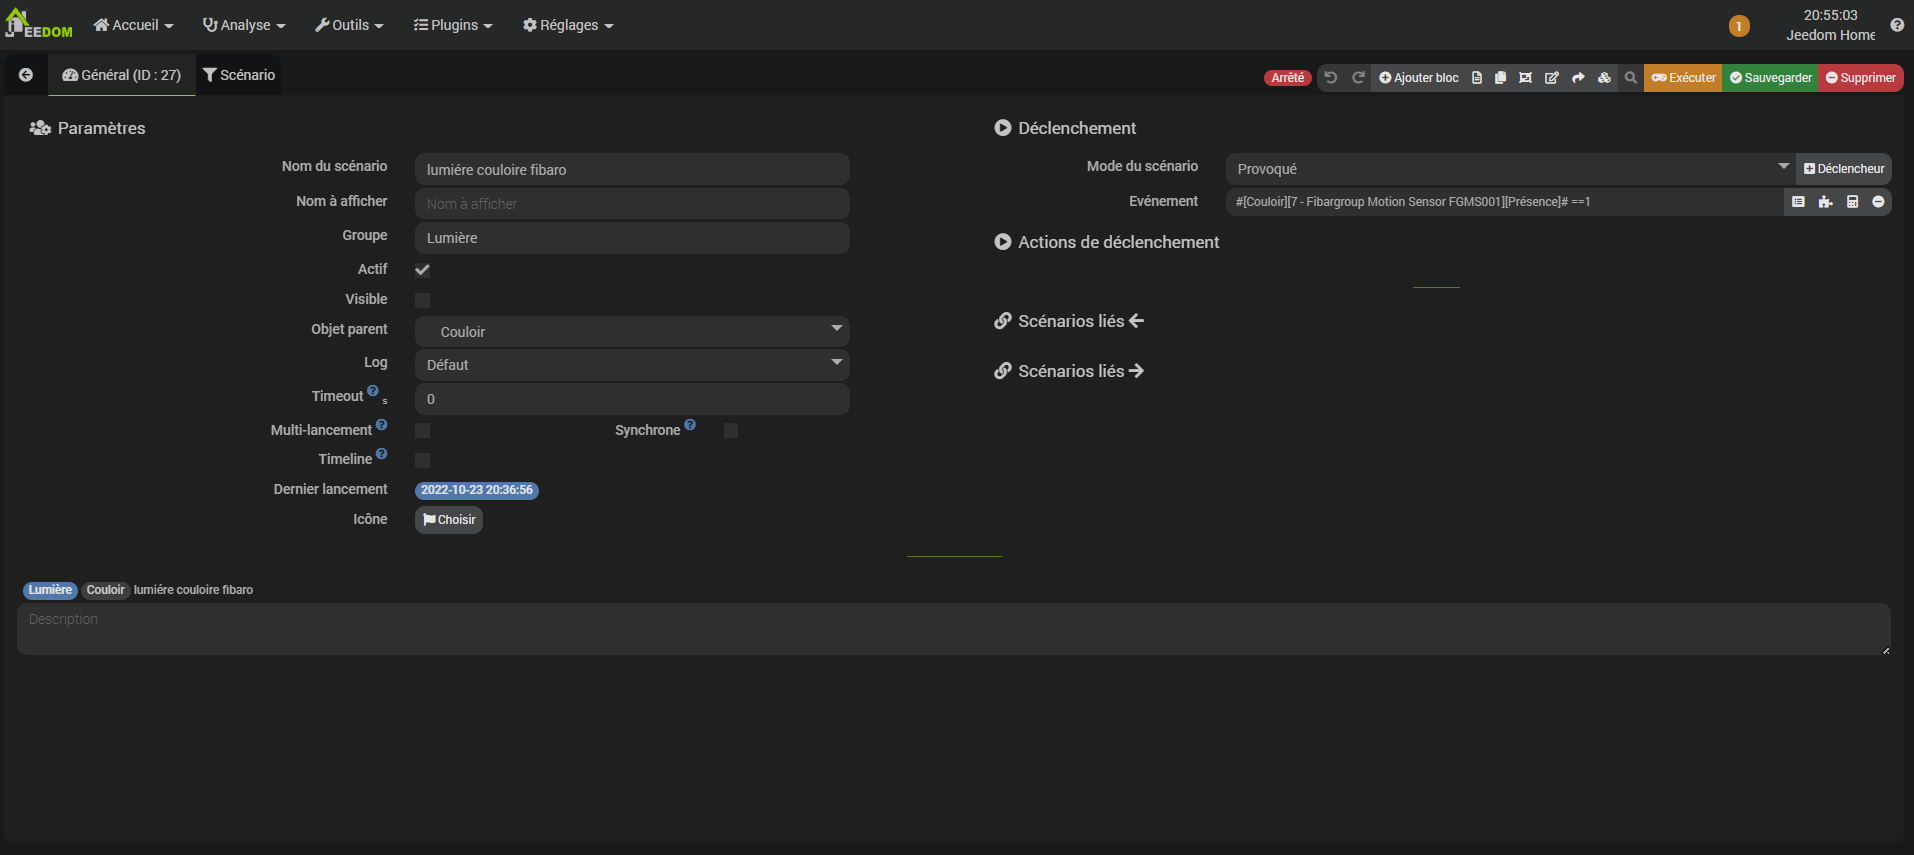
Task: Click the share arrow export icon
Action: click(x=1578, y=78)
